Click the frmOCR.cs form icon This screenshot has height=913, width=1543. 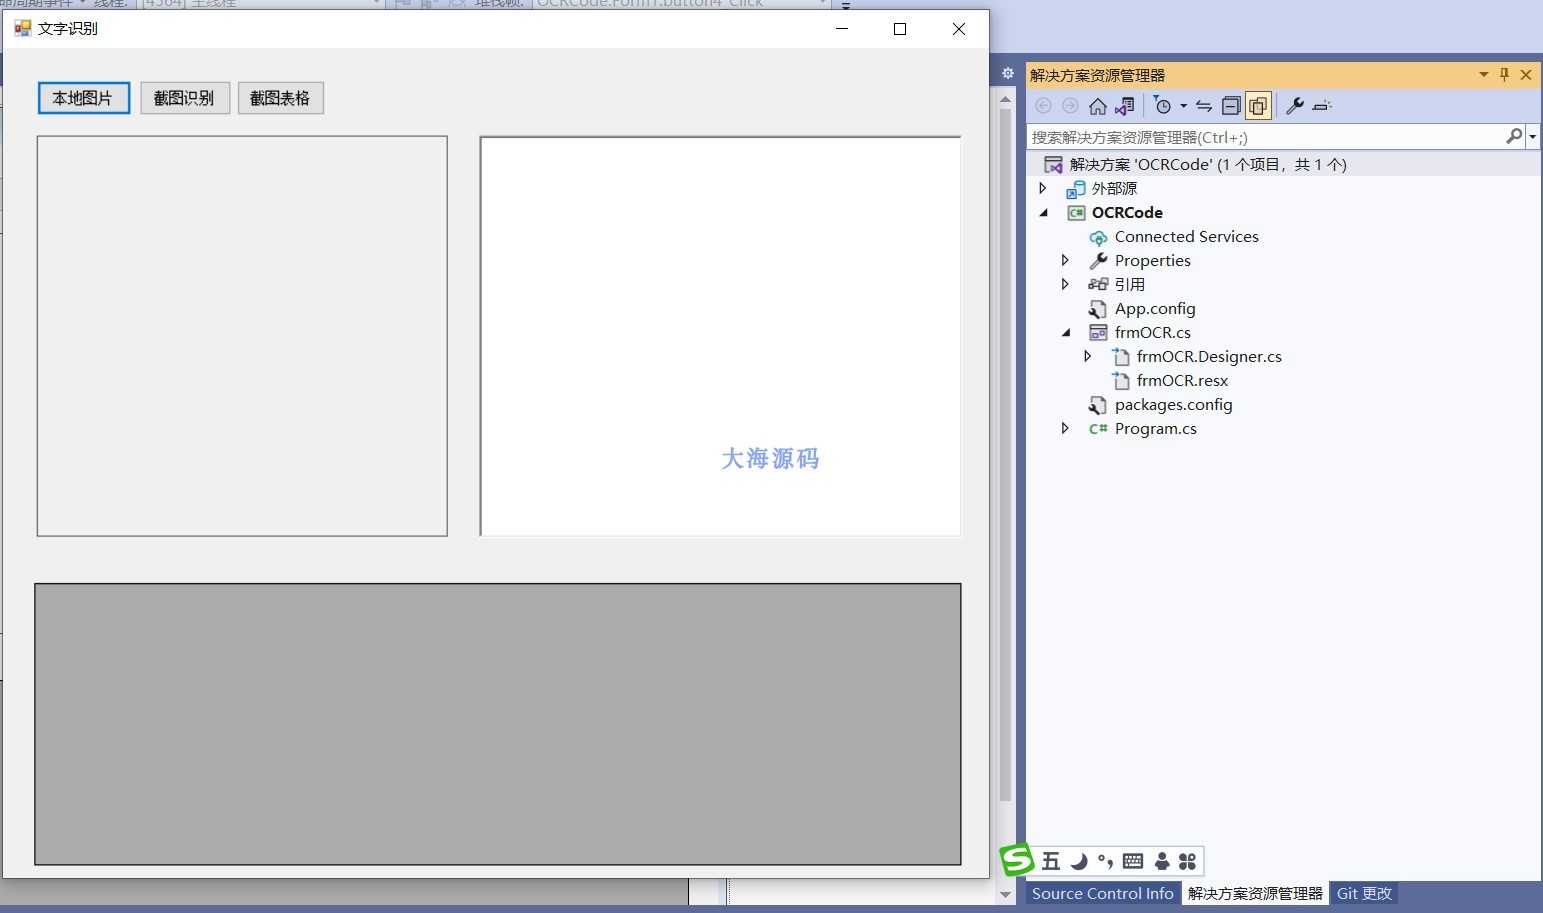coord(1098,332)
